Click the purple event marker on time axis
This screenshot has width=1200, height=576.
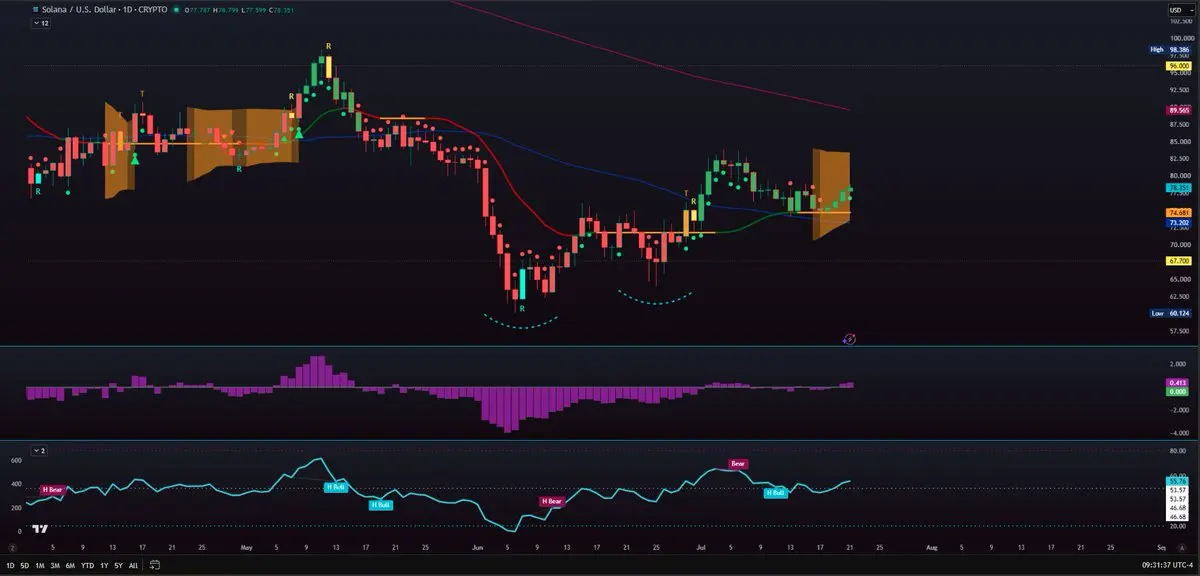click(x=849, y=339)
